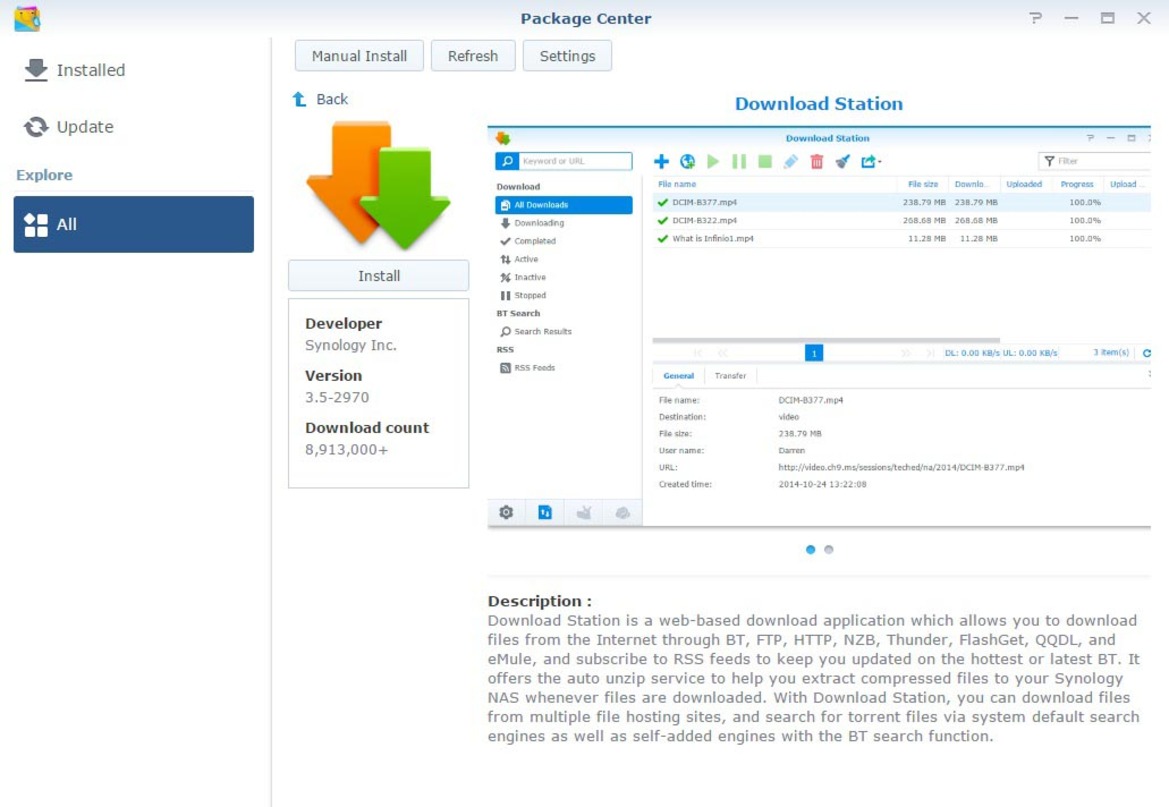
Task: Select the DCIM-B377.mp4 download row
Action: 901,202
